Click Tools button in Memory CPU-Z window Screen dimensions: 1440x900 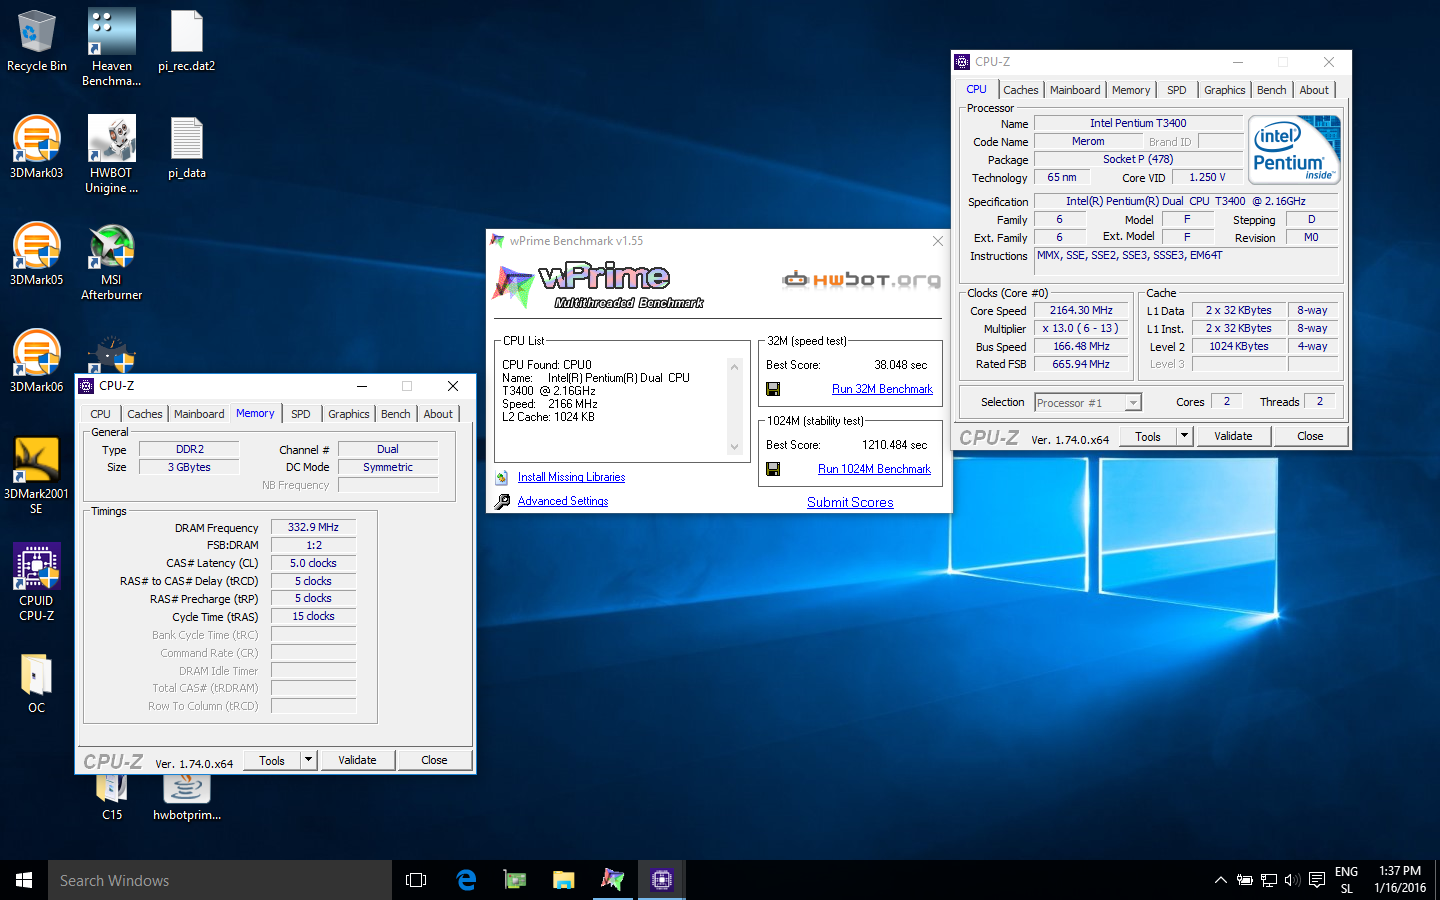tap(272, 760)
